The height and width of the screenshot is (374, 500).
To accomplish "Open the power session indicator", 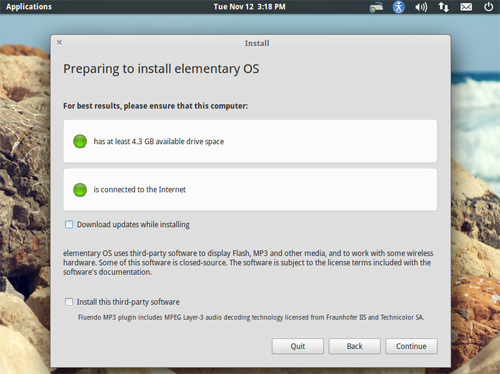I will [488, 7].
